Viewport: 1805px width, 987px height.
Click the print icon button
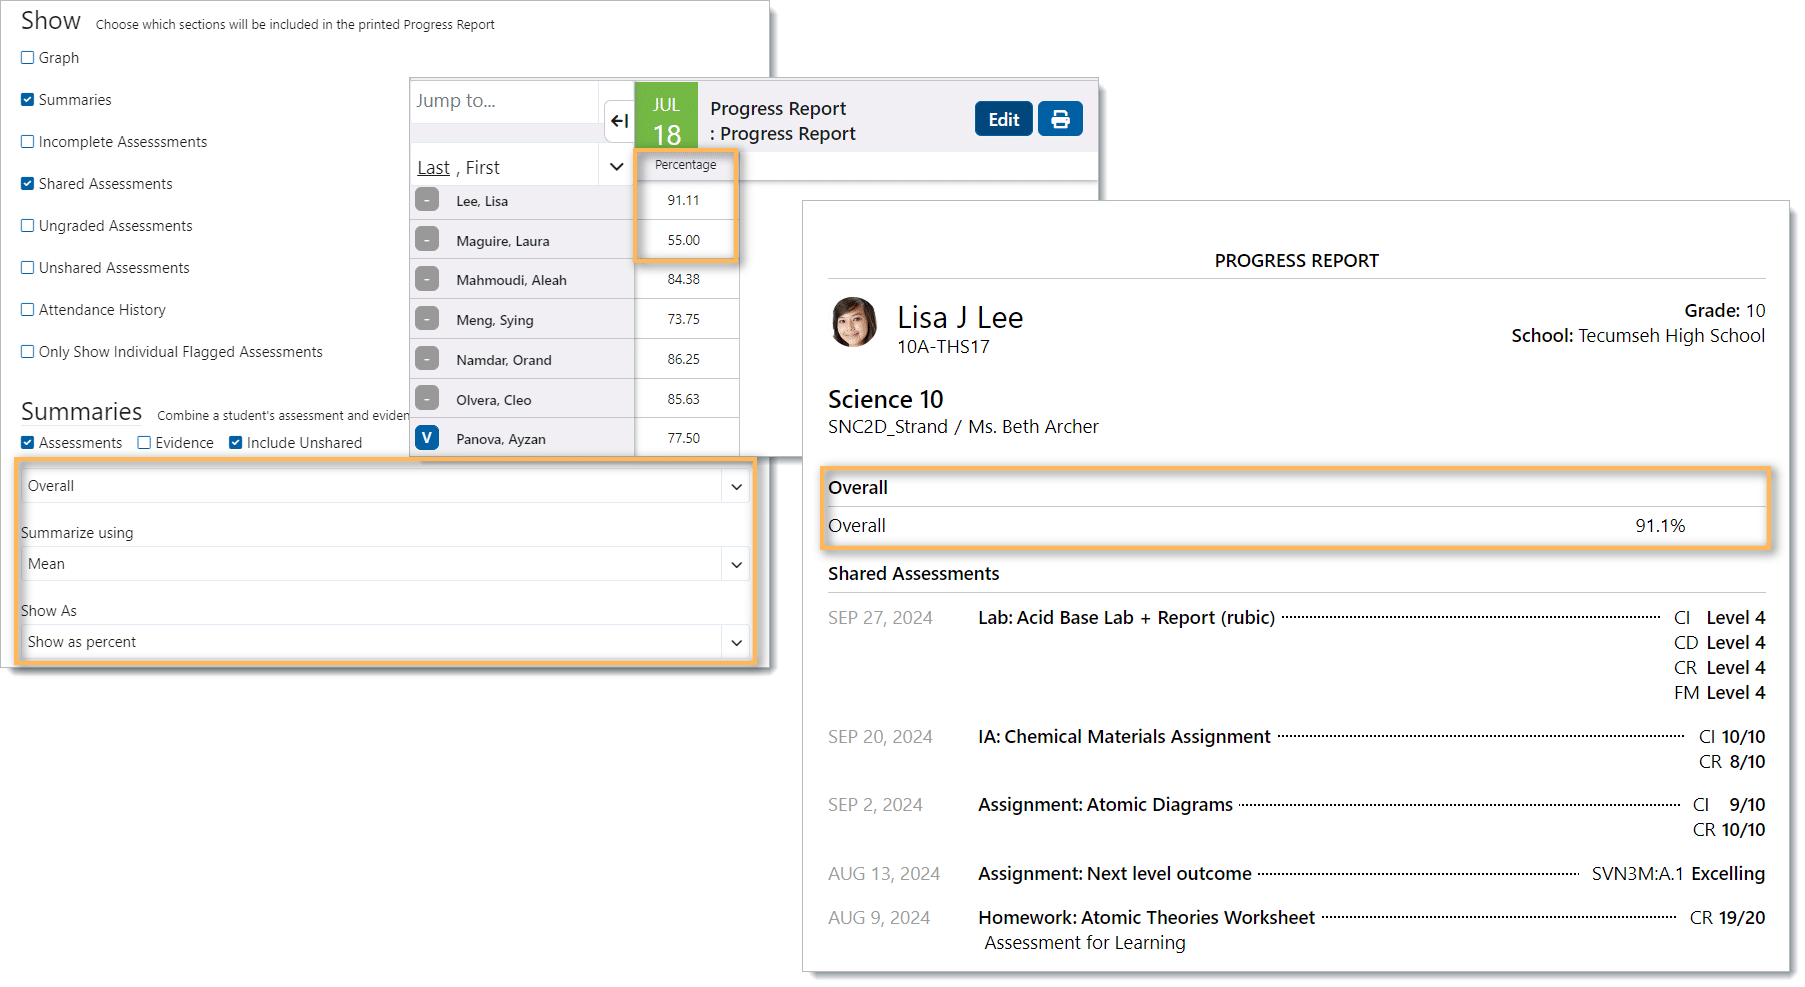point(1060,119)
